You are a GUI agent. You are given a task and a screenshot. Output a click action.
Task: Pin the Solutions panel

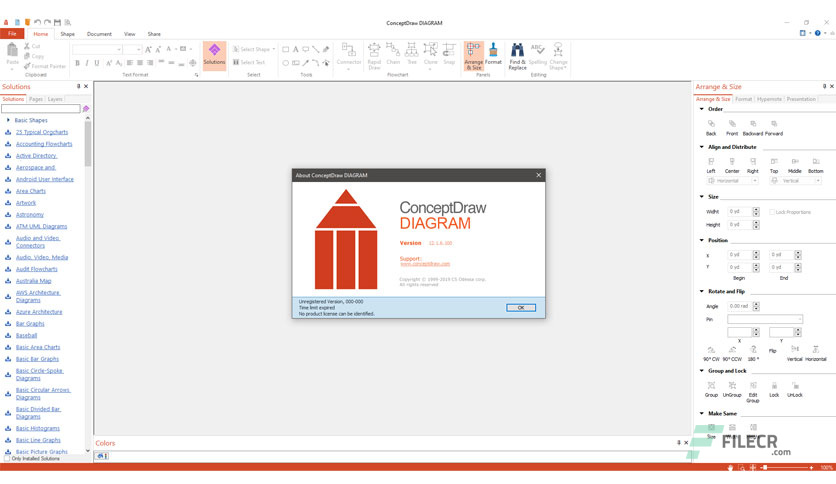pos(78,86)
